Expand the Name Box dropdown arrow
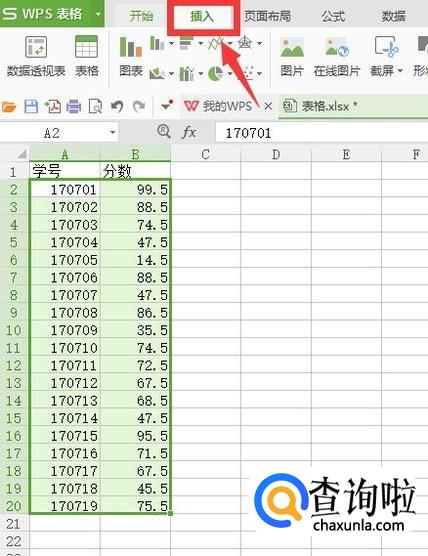Viewport: 428px width, 556px height. point(112,133)
